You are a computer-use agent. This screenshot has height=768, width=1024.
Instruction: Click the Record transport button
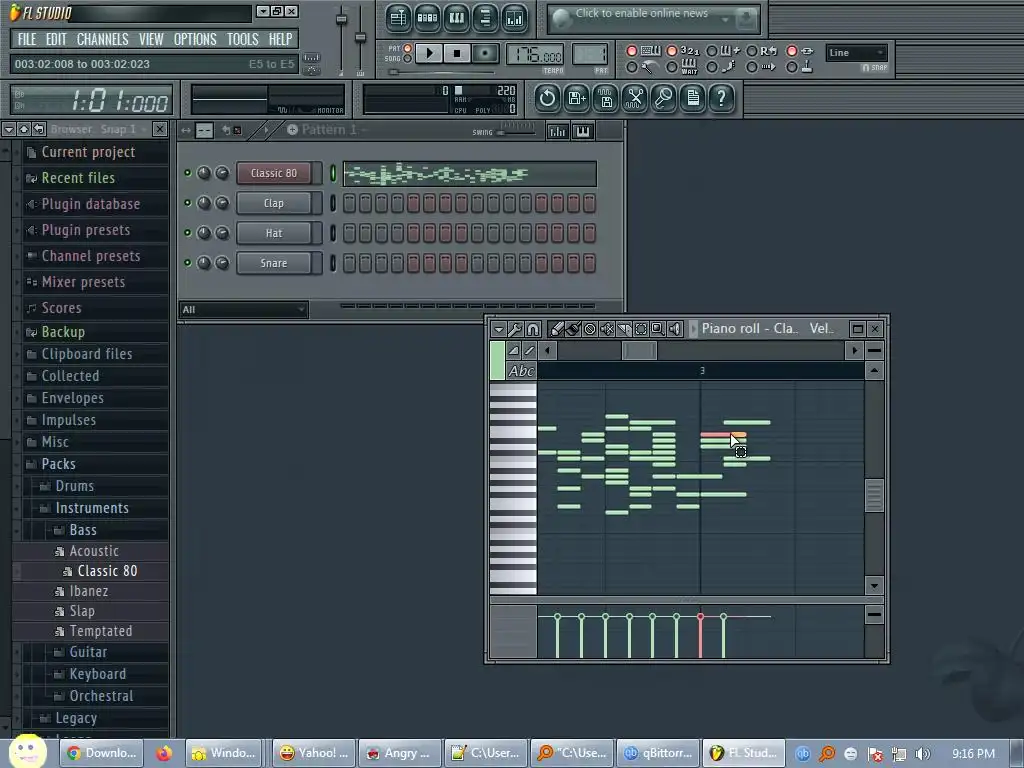pyautogui.click(x=485, y=54)
